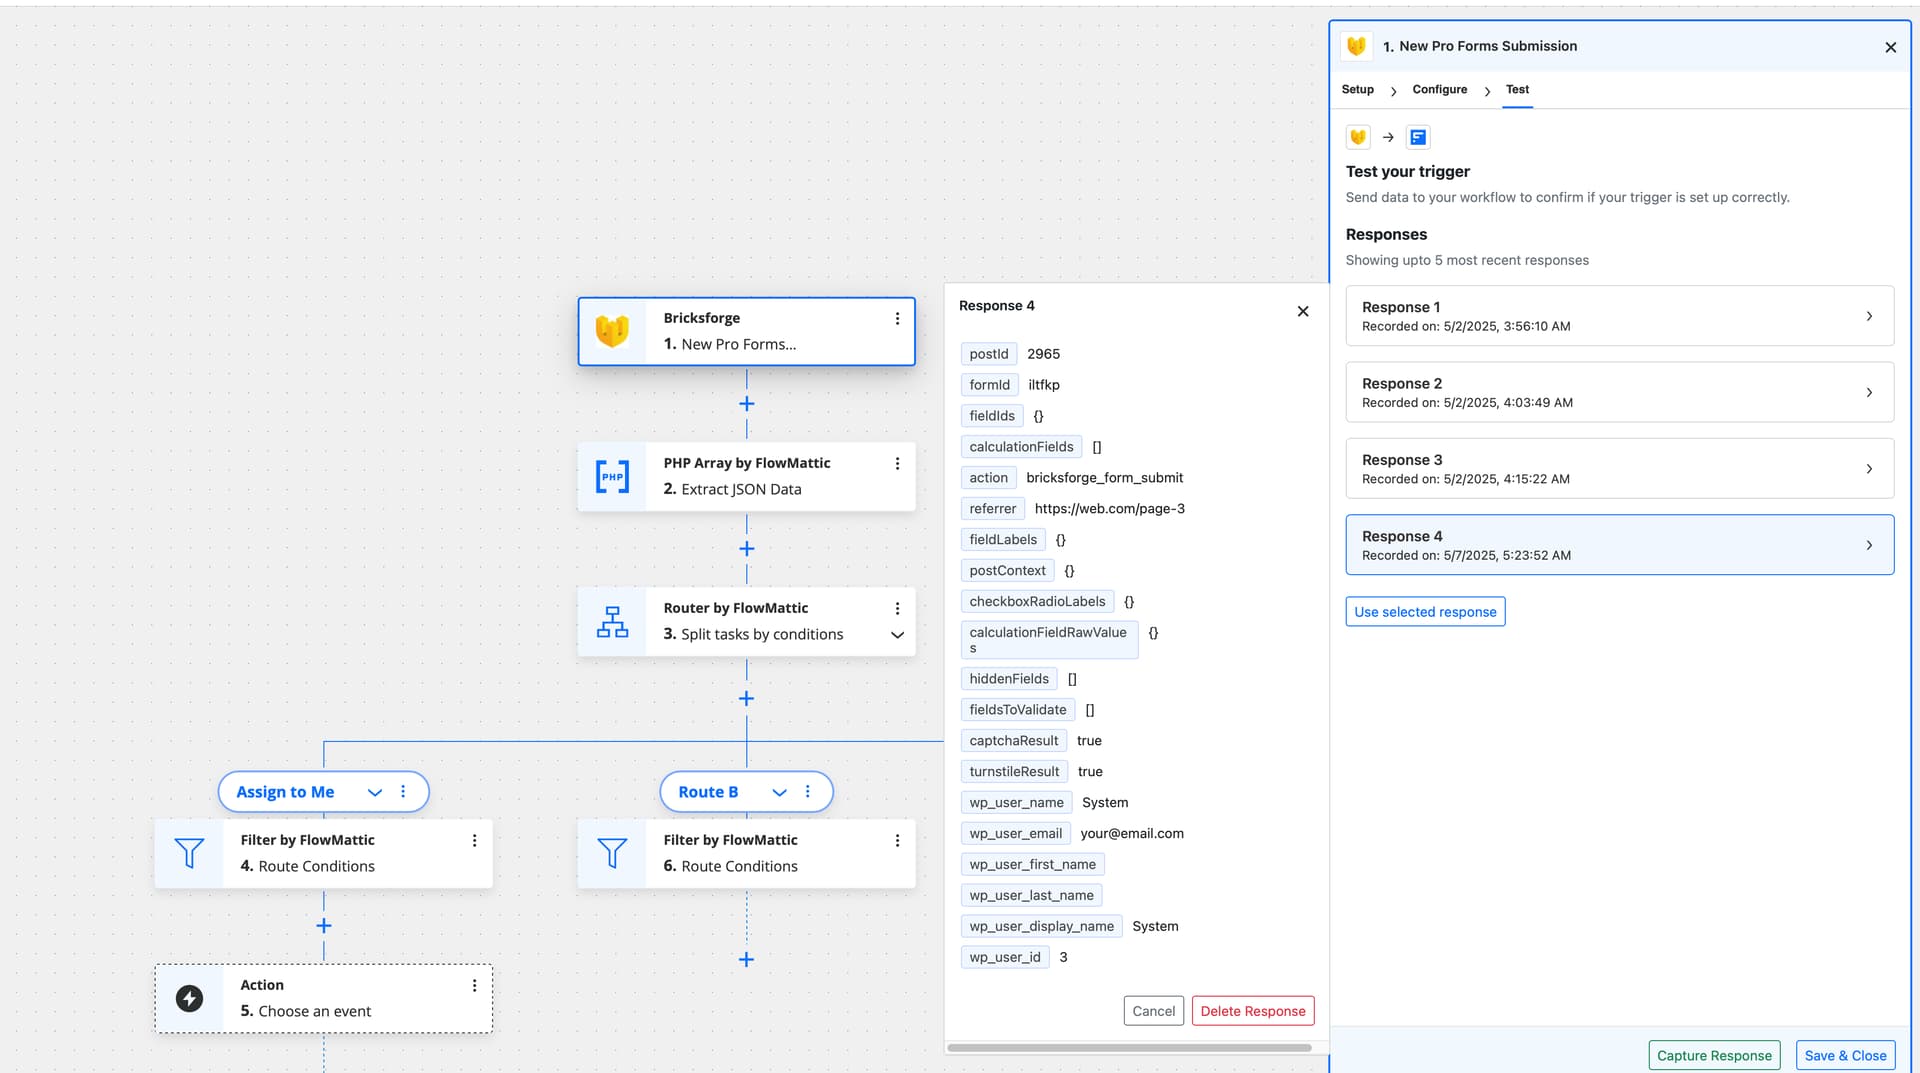Expand the Route B dropdown chevron

779,792
